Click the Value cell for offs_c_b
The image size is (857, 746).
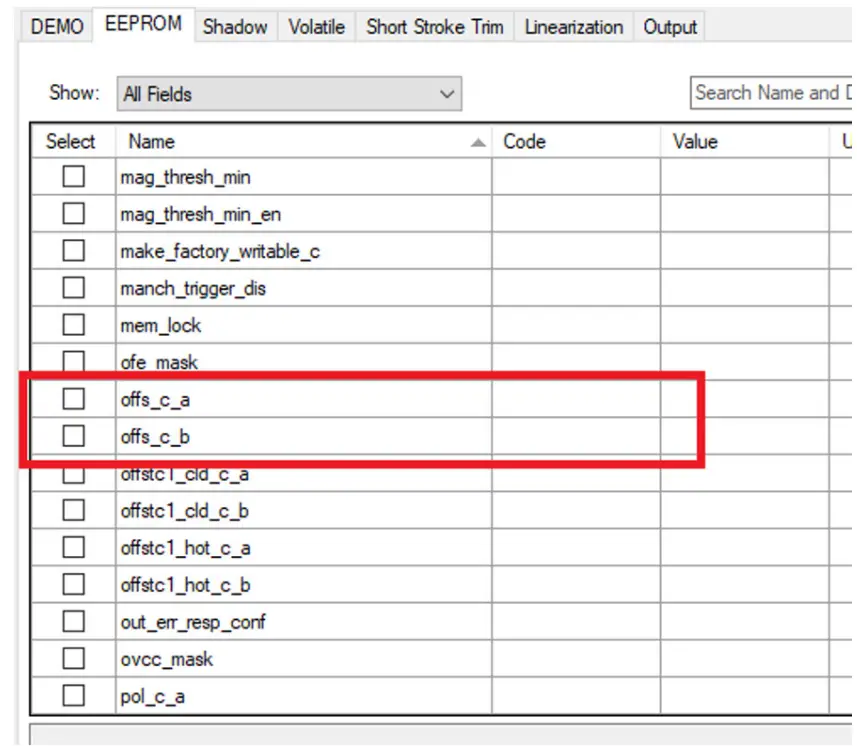click(745, 436)
